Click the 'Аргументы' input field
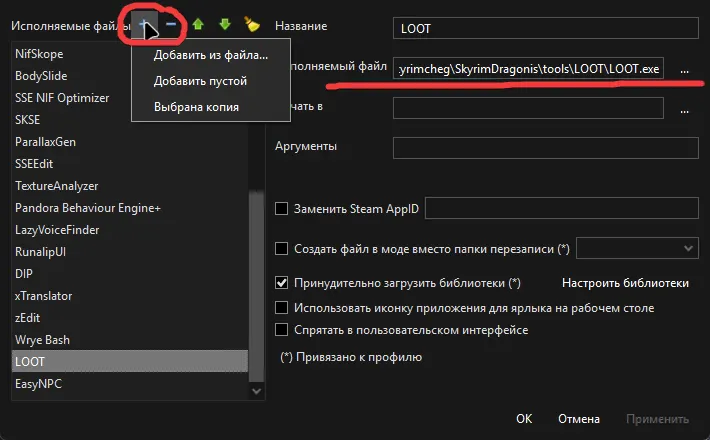 (x=546, y=148)
